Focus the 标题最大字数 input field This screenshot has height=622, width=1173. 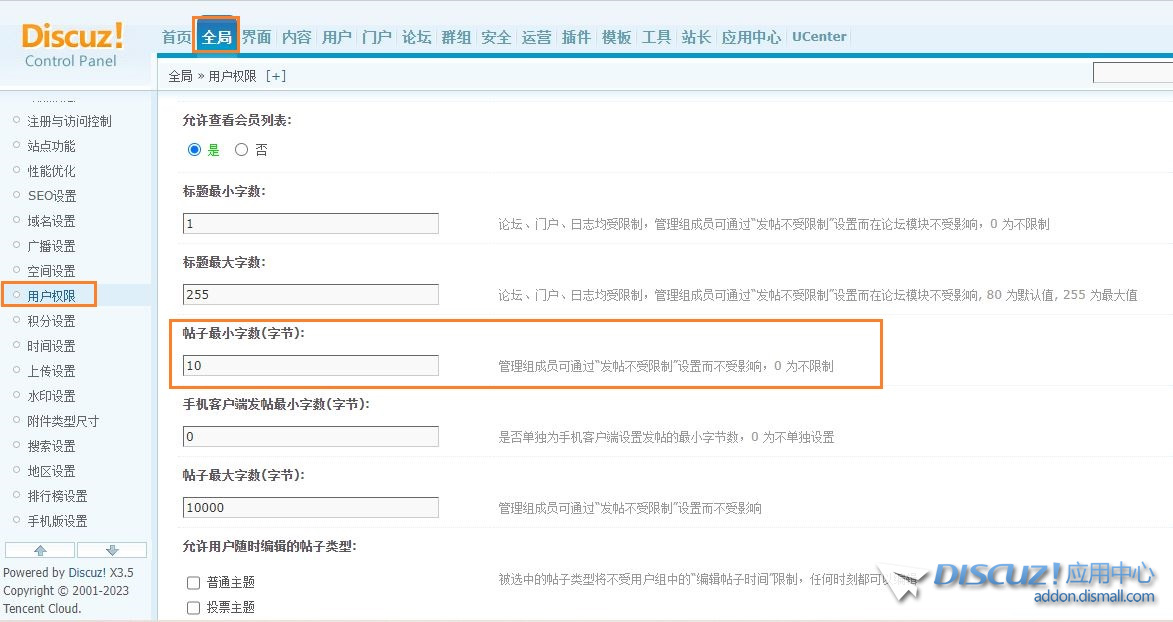(x=310, y=295)
